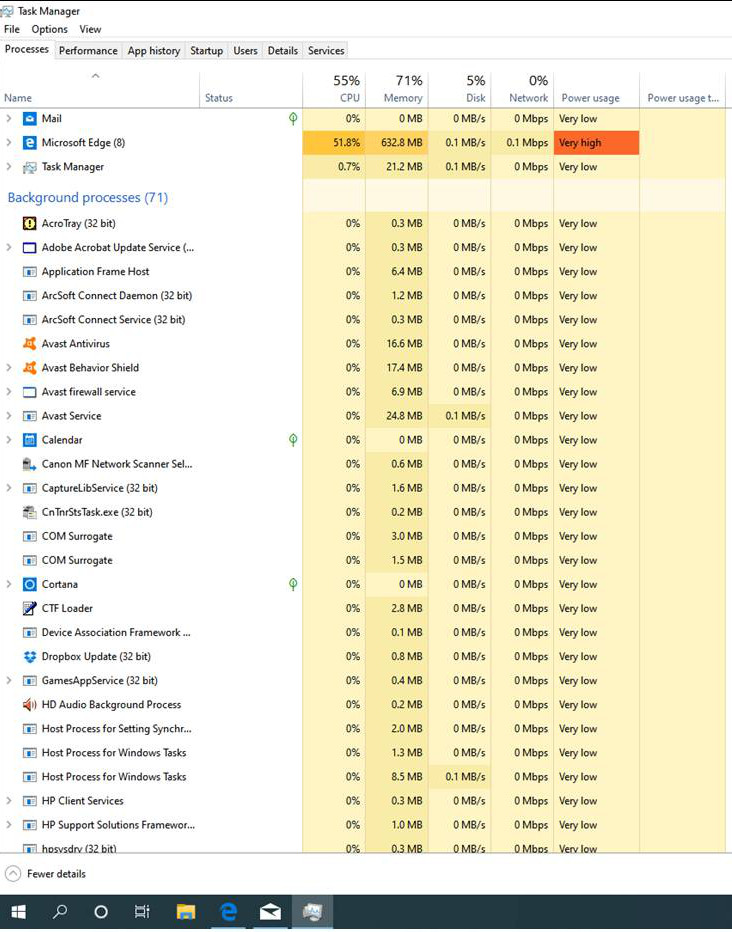
Task: Click the CTF Loader pen icon
Action: click(x=29, y=609)
